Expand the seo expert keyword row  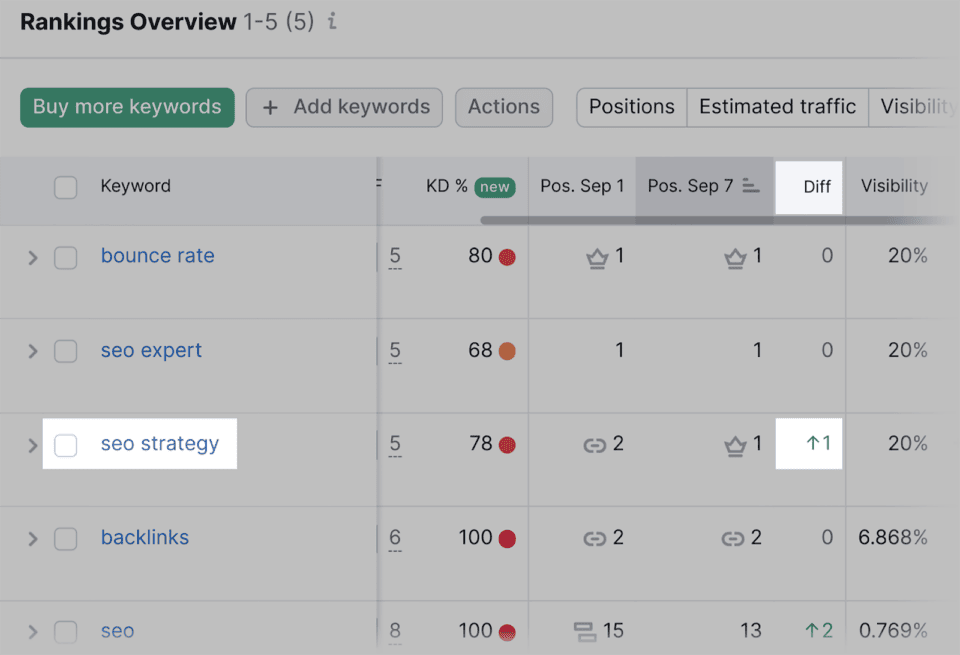tap(32, 351)
